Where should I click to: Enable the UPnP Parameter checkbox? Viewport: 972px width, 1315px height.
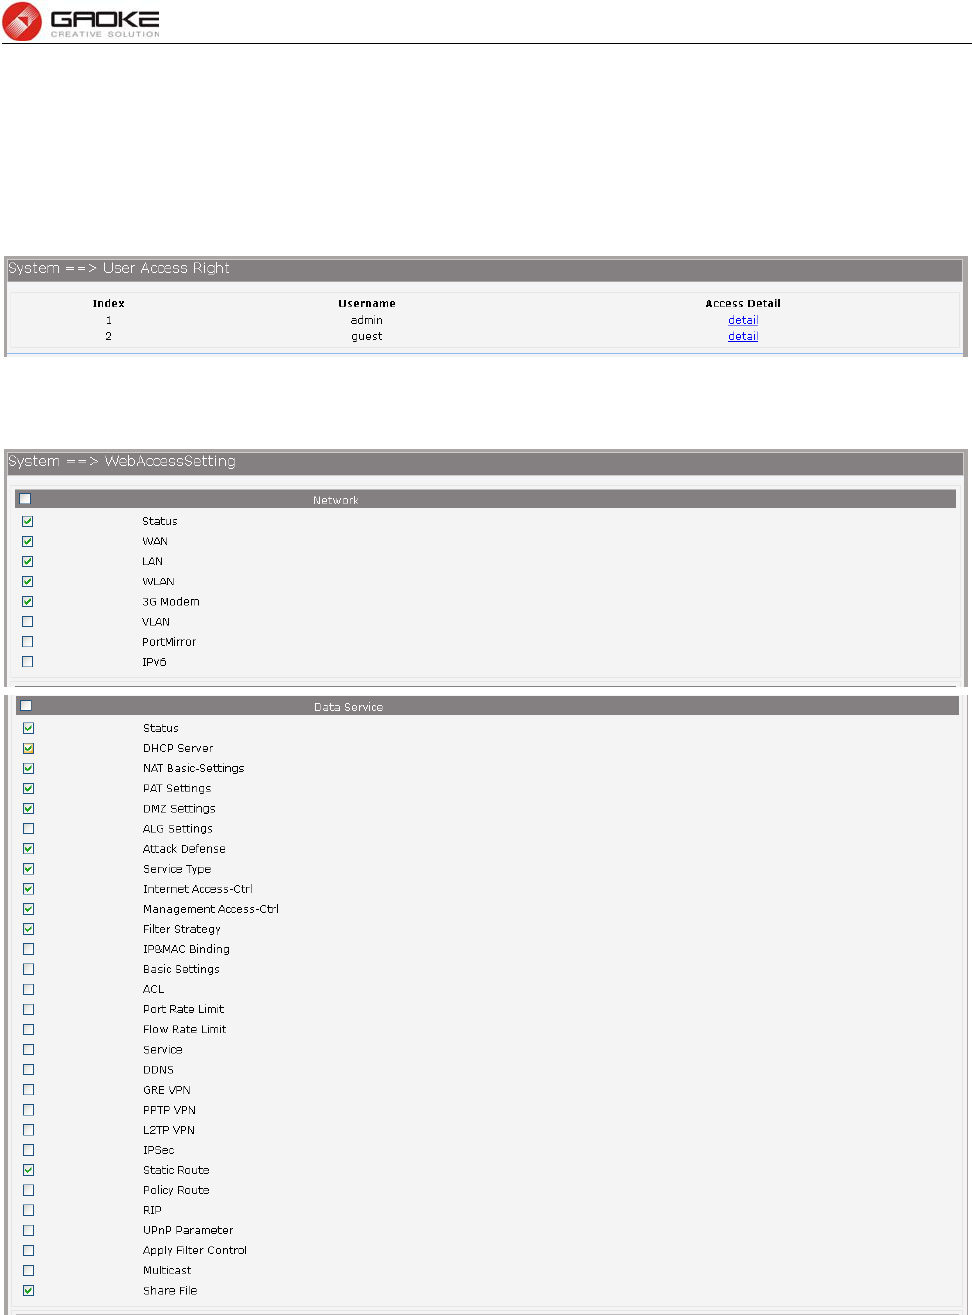[x=29, y=1230]
